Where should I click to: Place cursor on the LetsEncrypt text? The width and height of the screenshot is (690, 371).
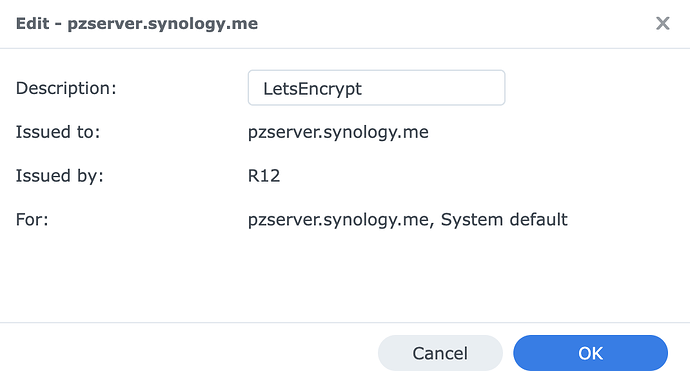pyautogui.click(x=312, y=88)
